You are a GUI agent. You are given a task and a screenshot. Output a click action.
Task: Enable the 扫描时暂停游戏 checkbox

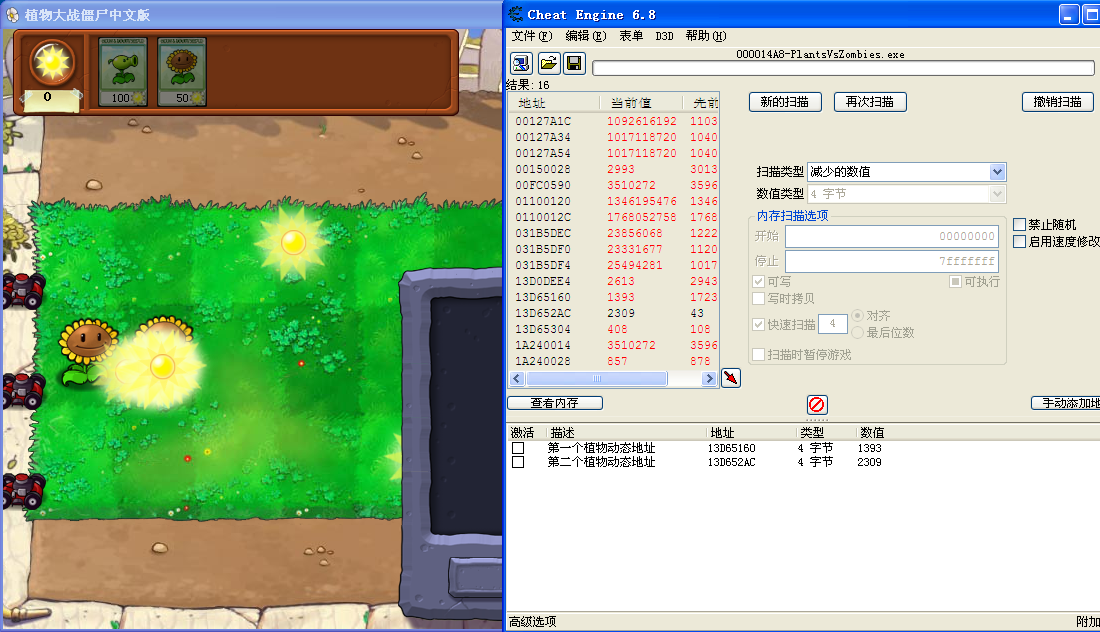tap(758, 355)
